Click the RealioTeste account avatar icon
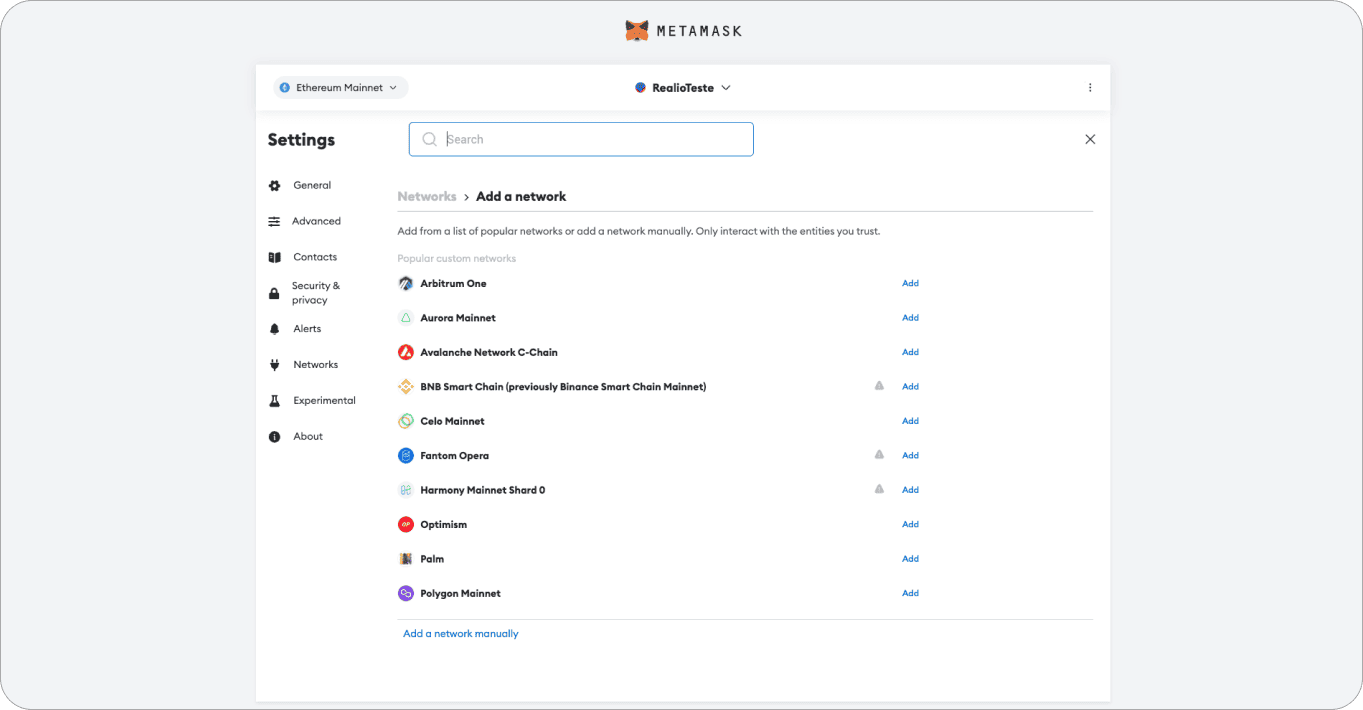Screen dimensions: 1363x710 click(x=641, y=88)
